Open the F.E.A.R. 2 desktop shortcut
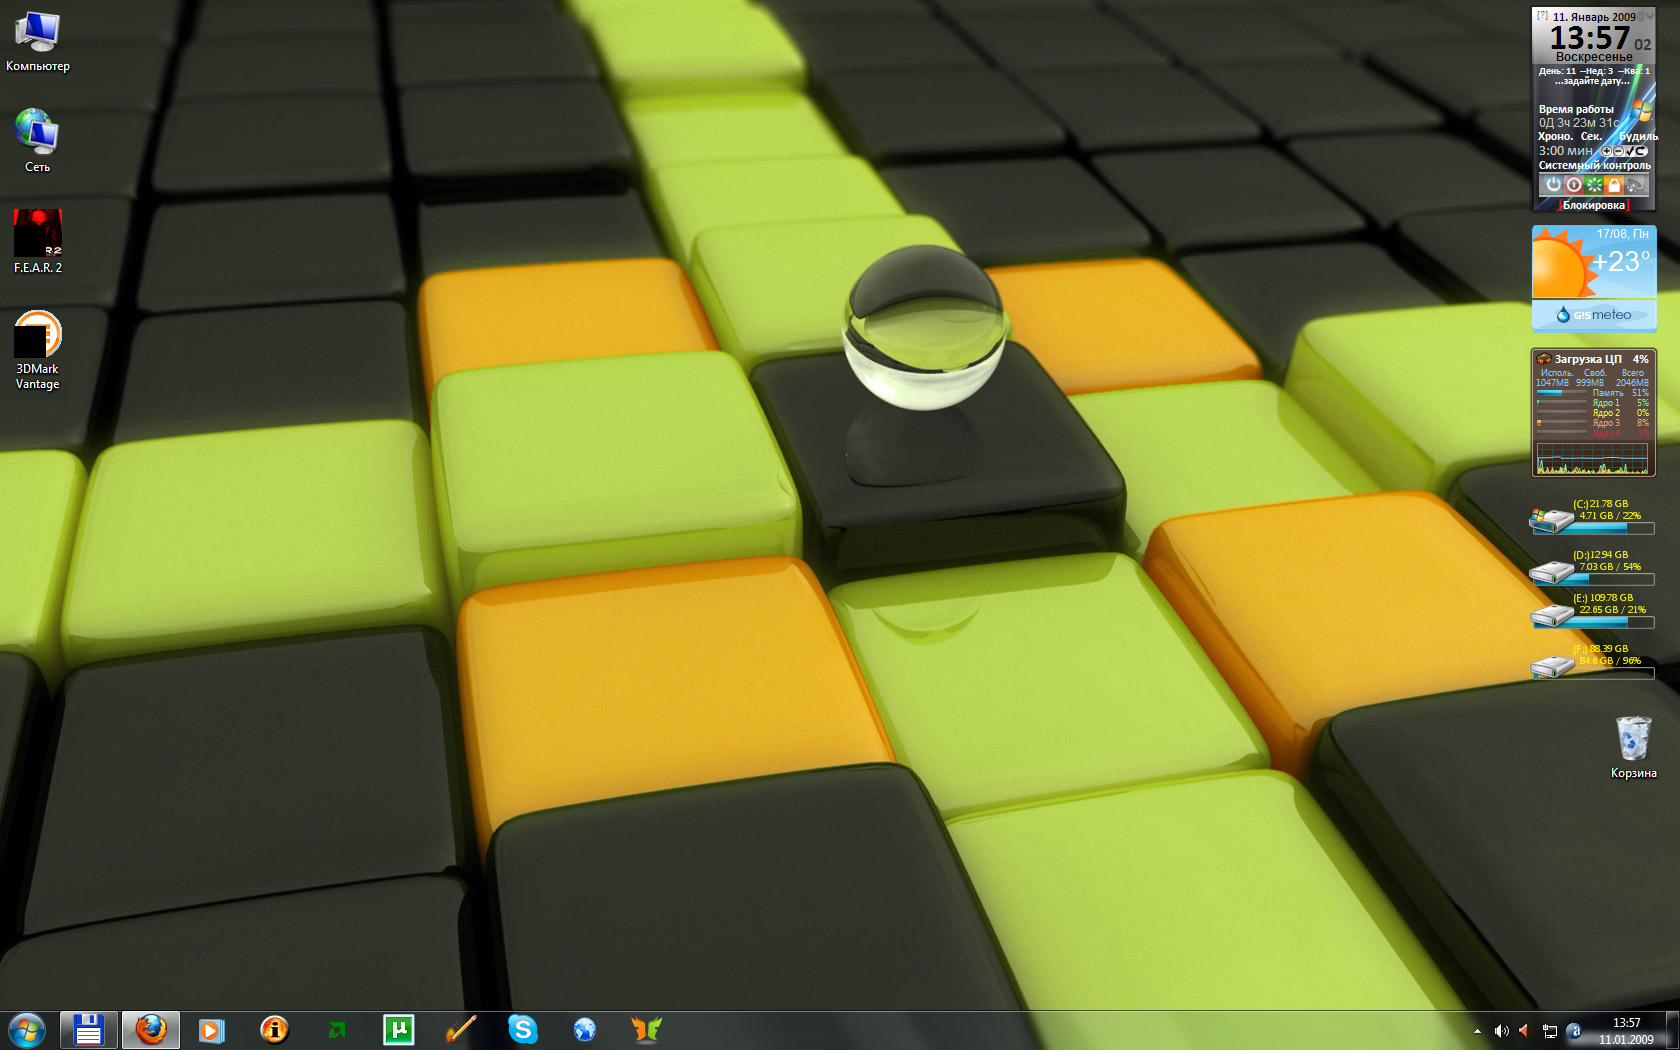 pyautogui.click(x=38, y=234)
